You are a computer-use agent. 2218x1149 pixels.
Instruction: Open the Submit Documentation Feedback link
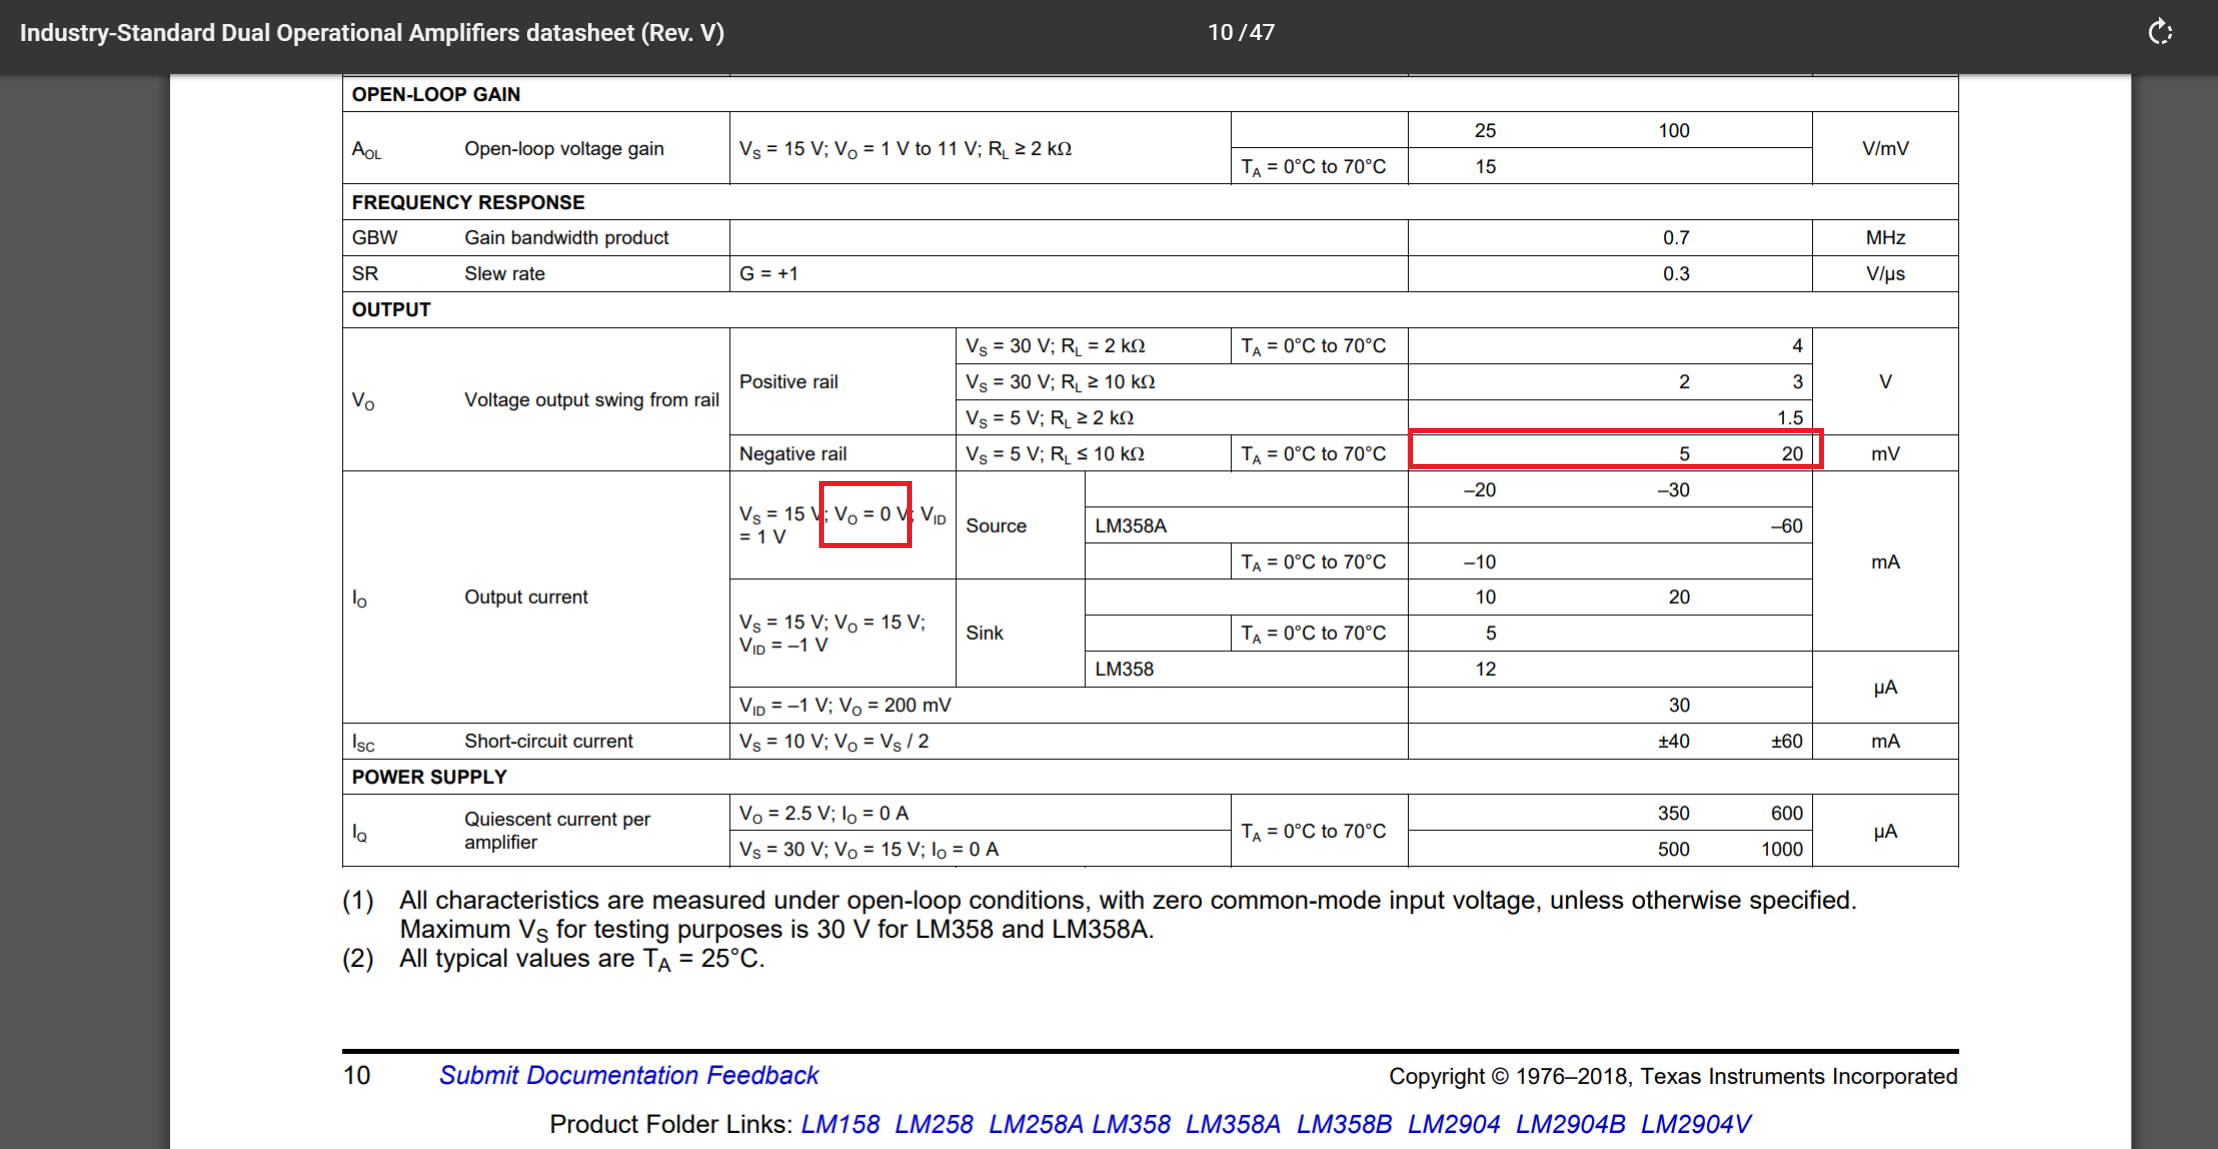coord(628,1075)
